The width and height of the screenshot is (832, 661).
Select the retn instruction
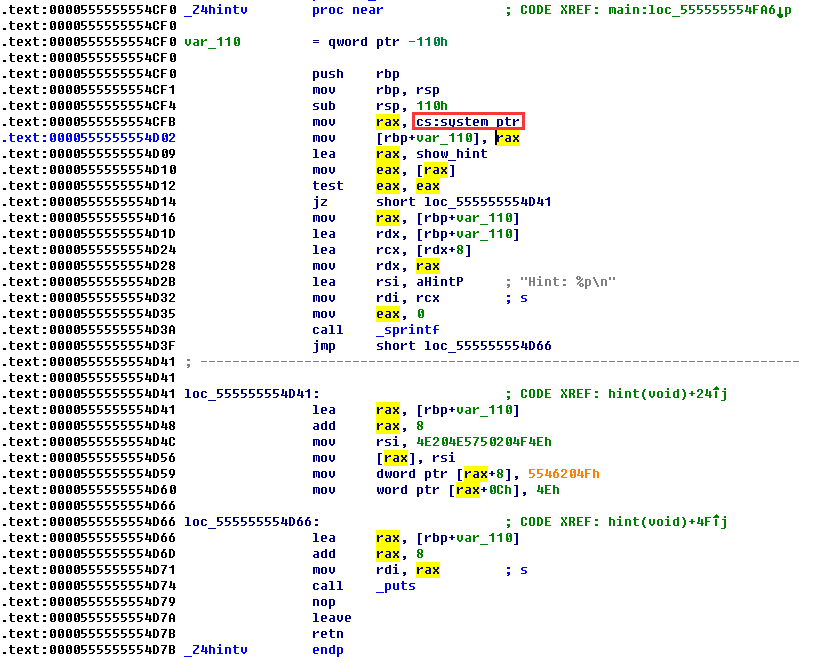pos(328,634)
